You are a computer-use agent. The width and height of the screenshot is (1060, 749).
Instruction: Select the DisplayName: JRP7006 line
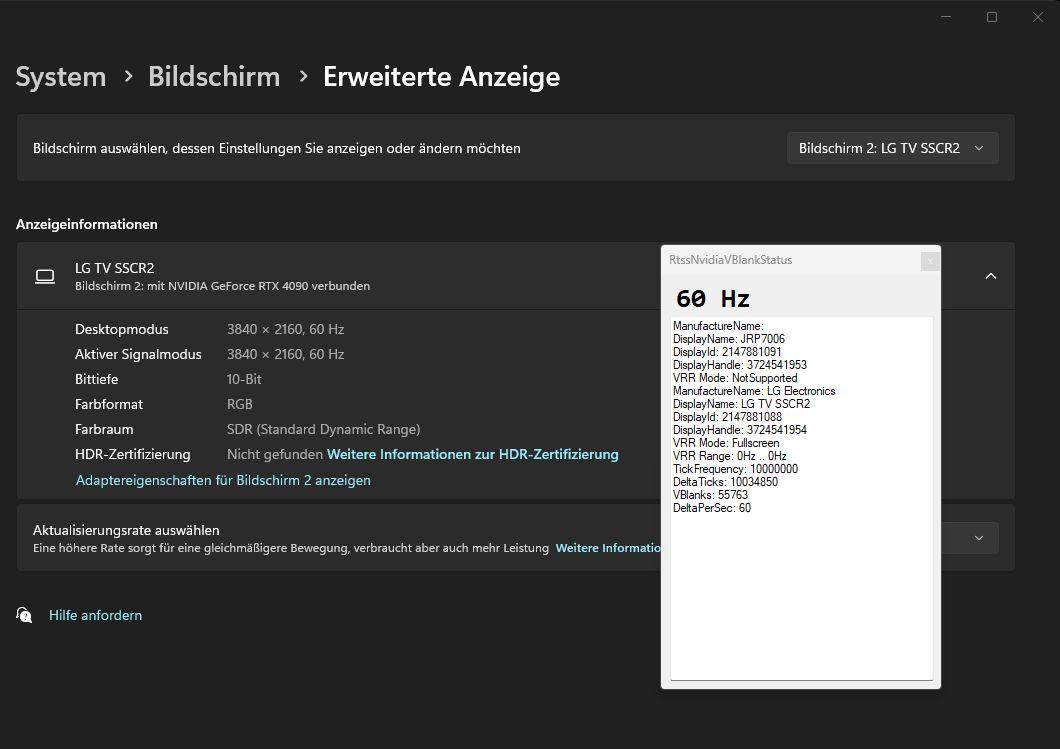pyautogui.click(x=729, y=339)
